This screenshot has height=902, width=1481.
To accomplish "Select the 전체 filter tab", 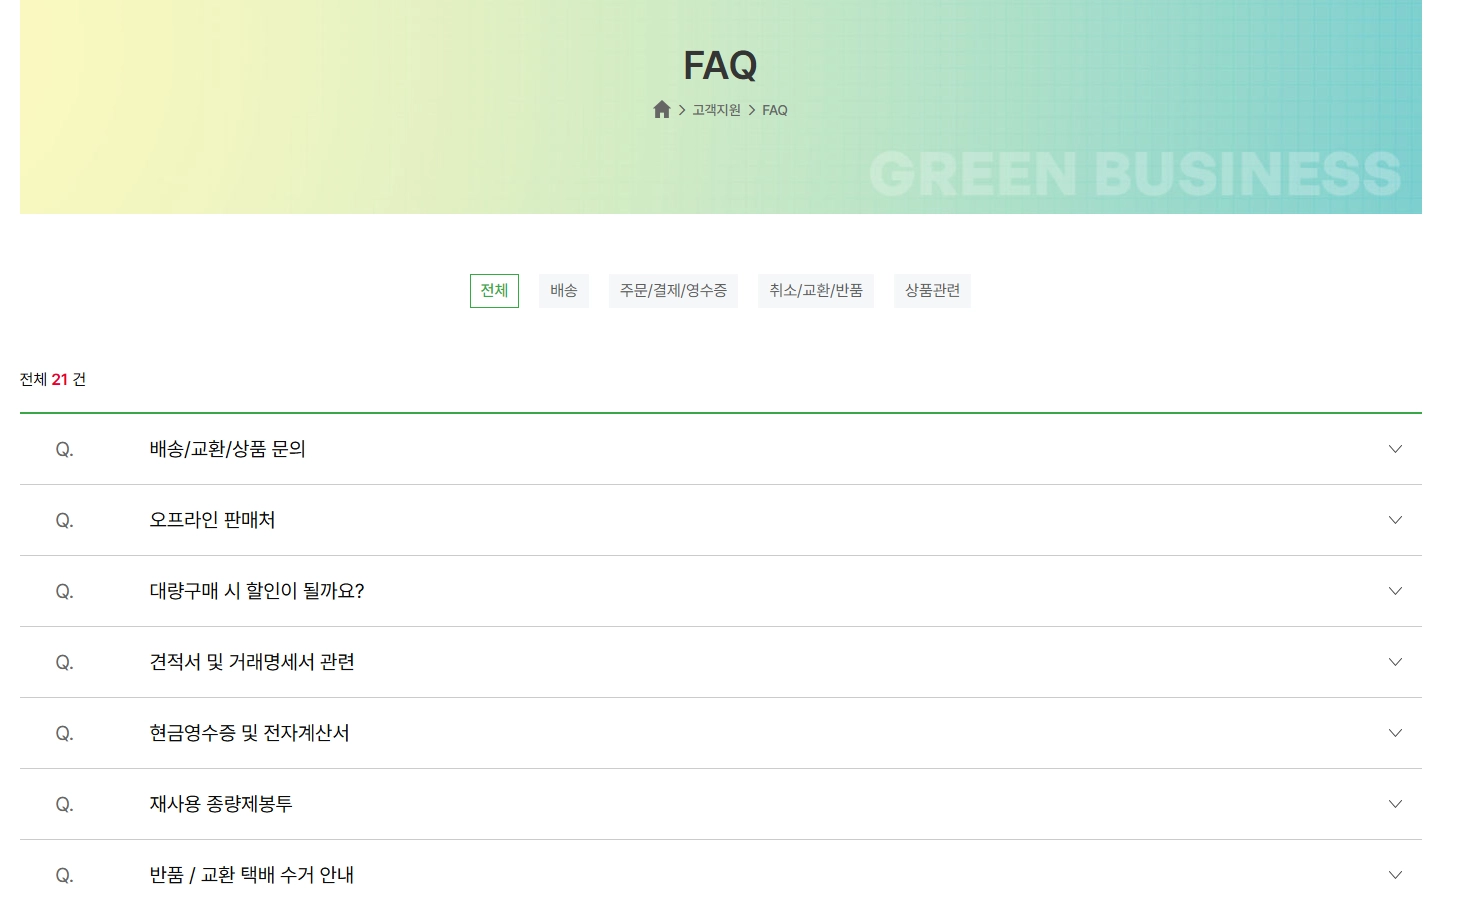I will click(494, 291).
